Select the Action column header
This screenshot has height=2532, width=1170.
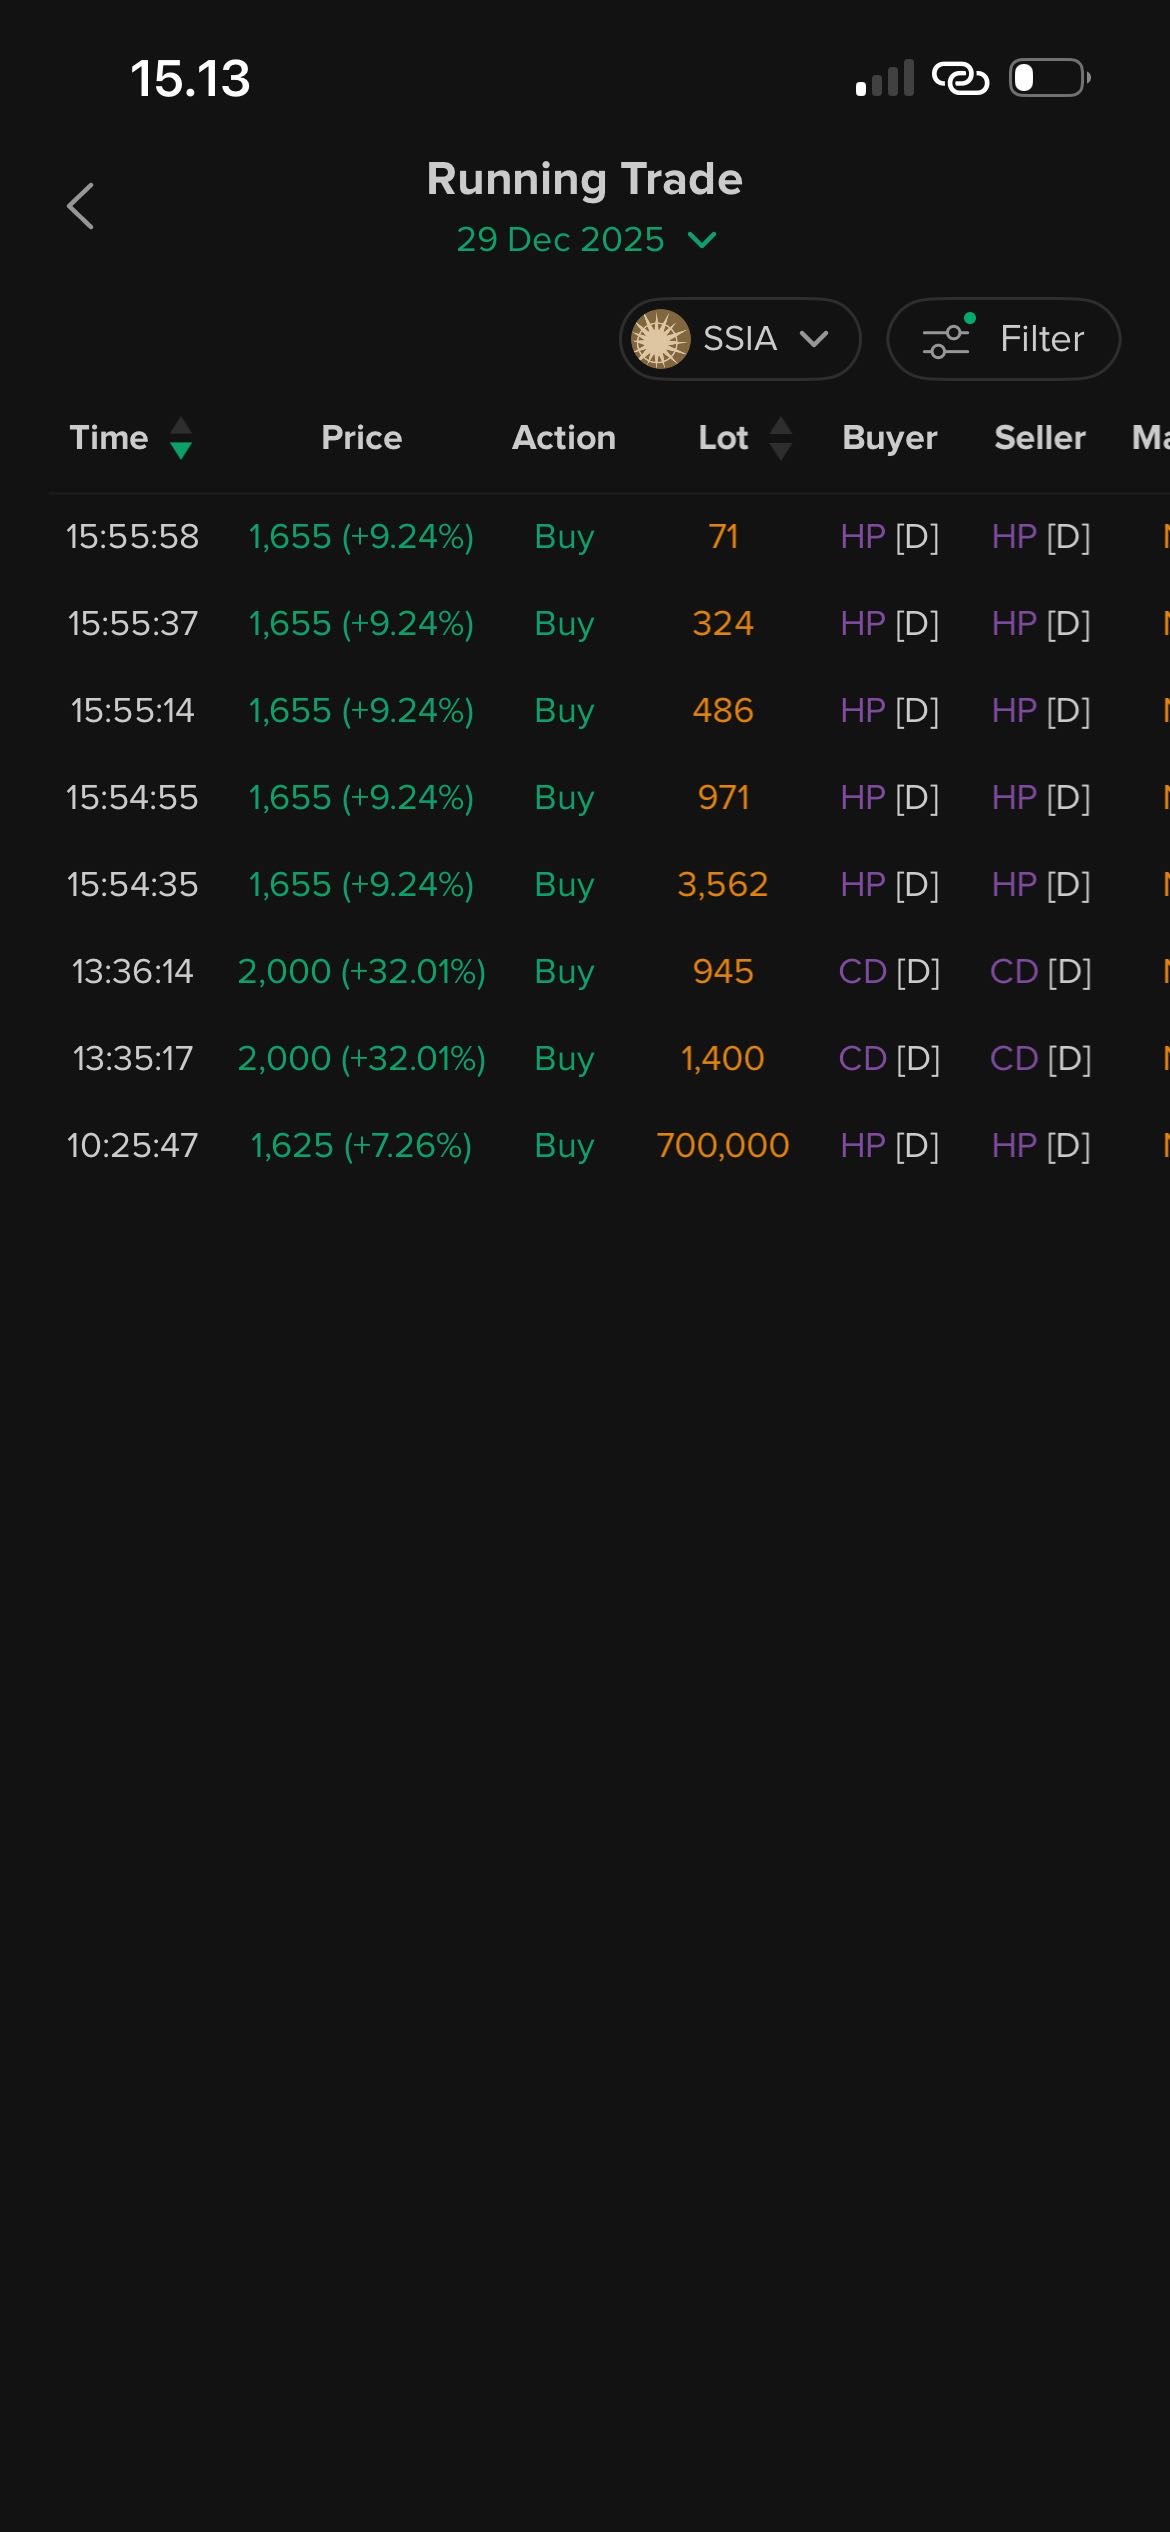click(563, 438)
